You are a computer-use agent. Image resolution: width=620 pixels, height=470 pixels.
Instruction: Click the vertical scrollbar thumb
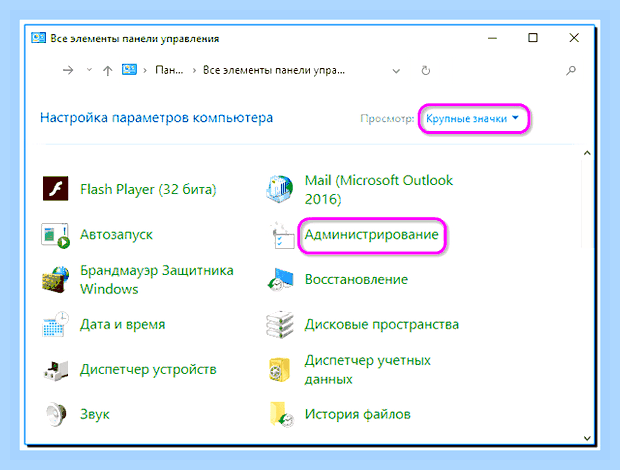pos(587,204)
